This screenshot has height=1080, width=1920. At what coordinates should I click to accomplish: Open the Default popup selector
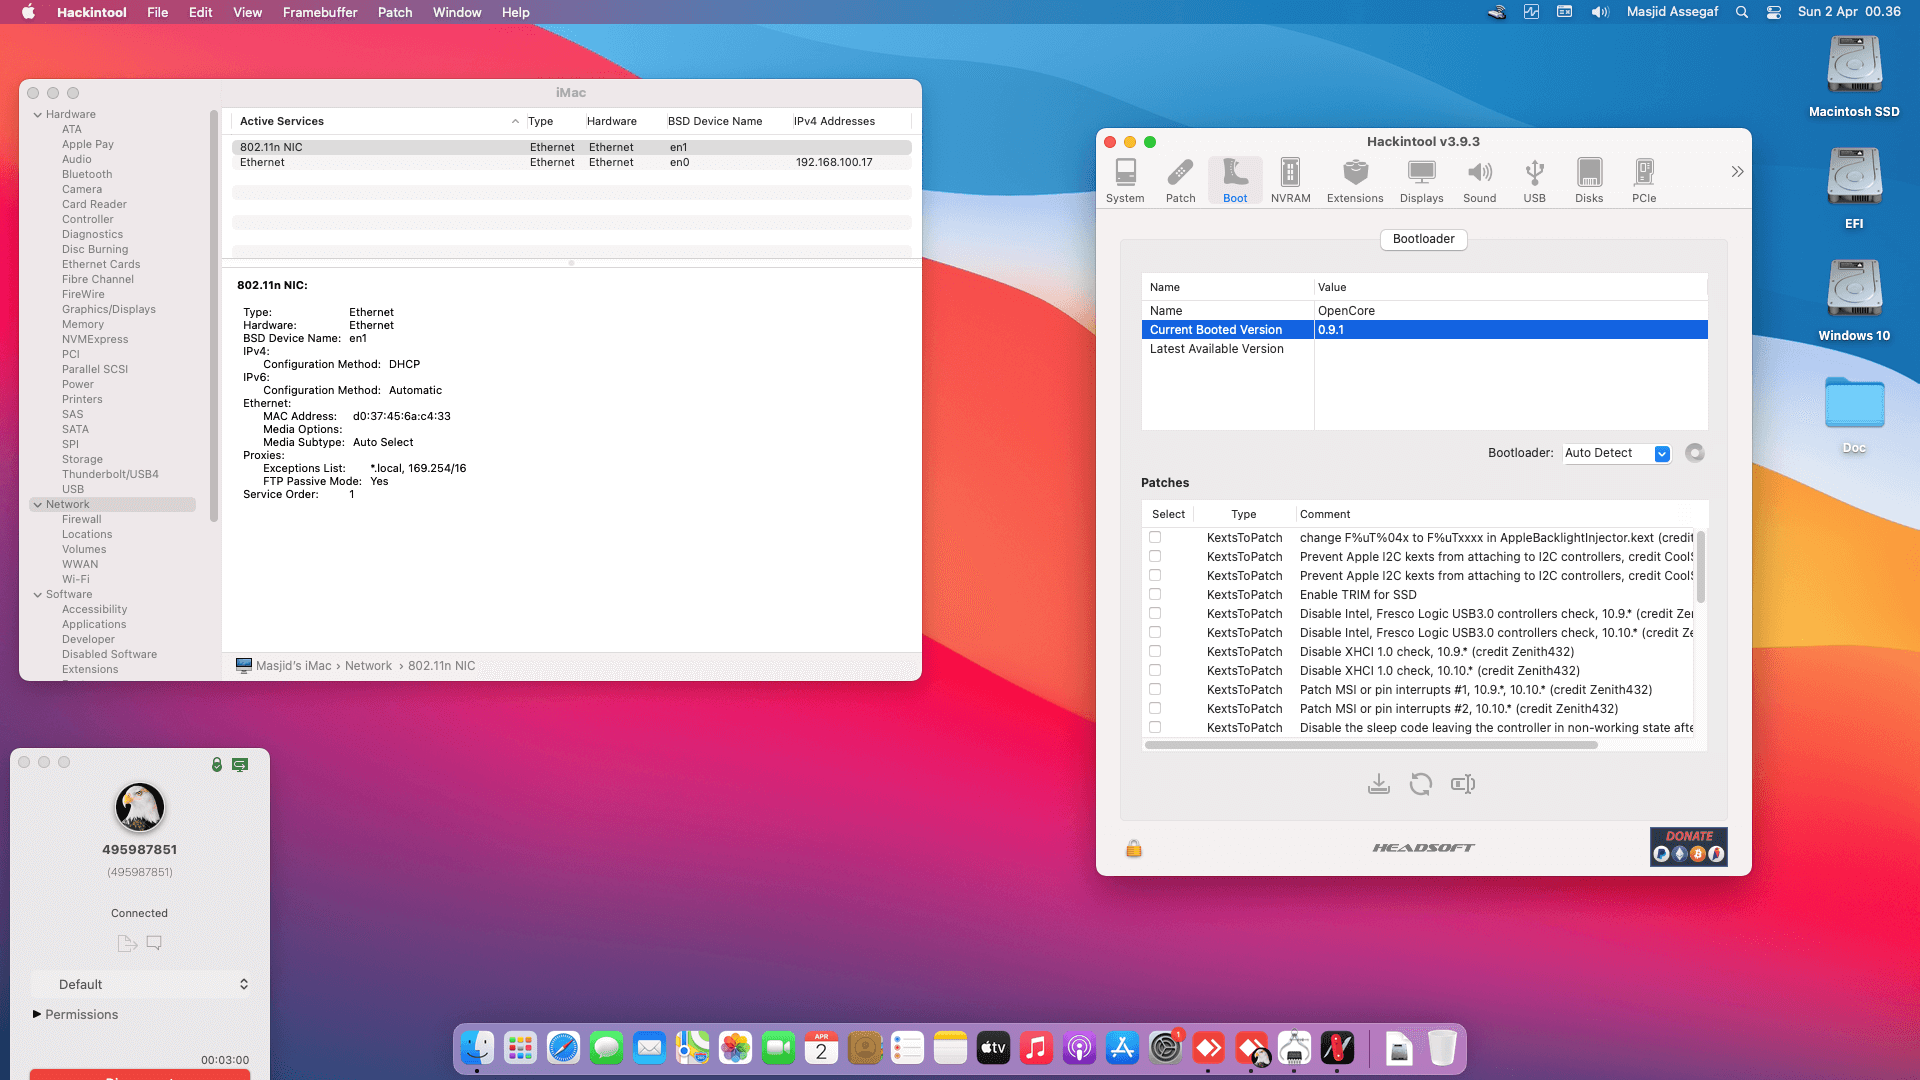click(x=140, y=985)
